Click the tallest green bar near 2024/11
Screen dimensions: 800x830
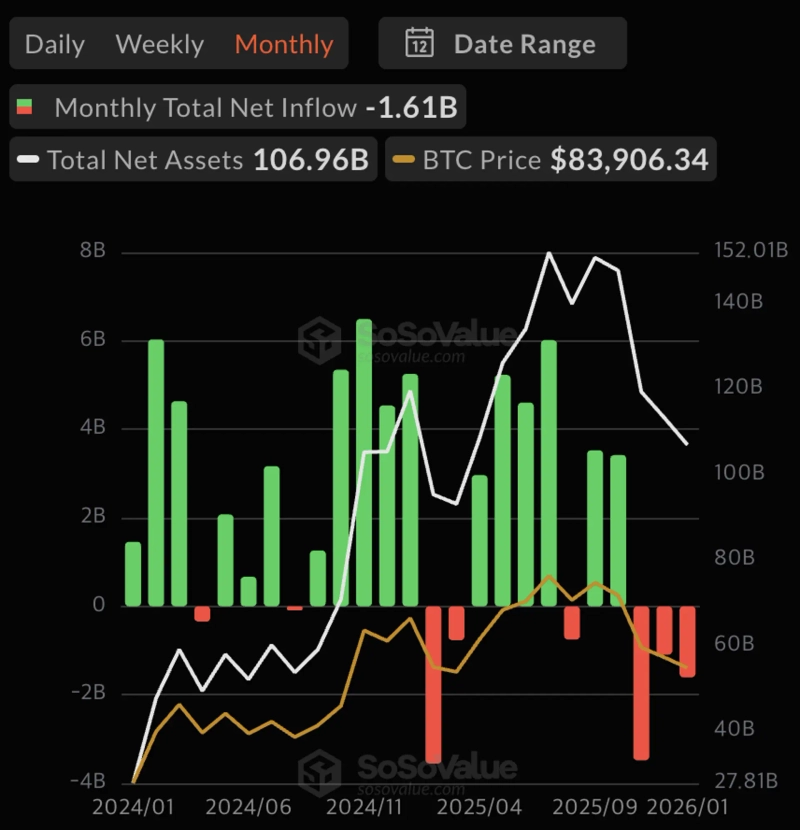(x=363, y=460)
